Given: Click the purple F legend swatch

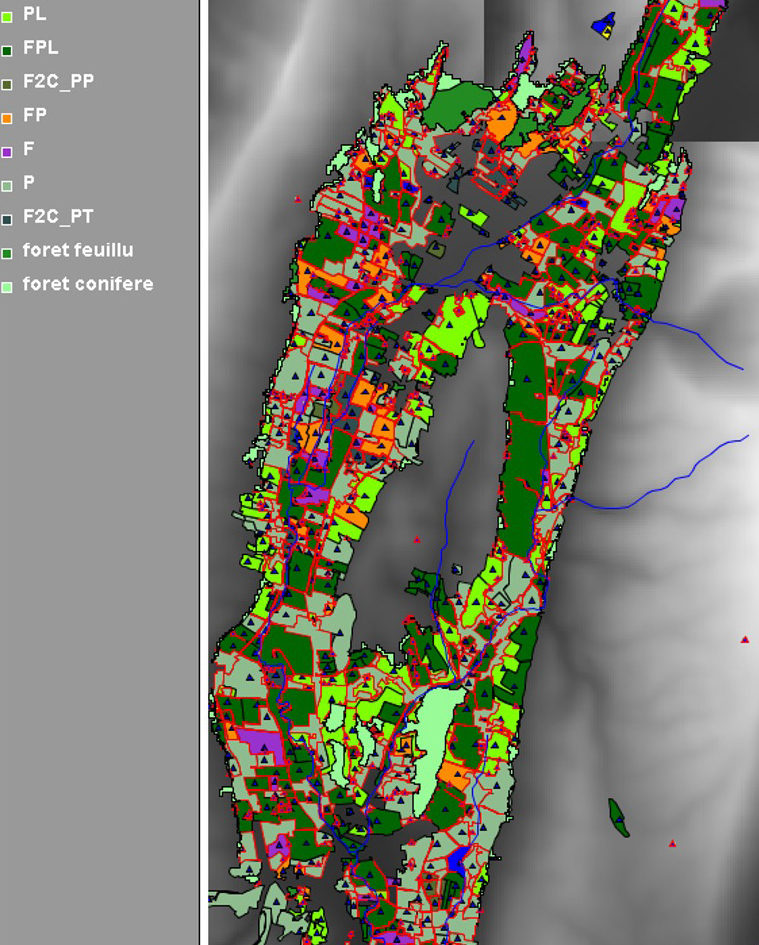Looking at the screenshot, I should 7,151.
